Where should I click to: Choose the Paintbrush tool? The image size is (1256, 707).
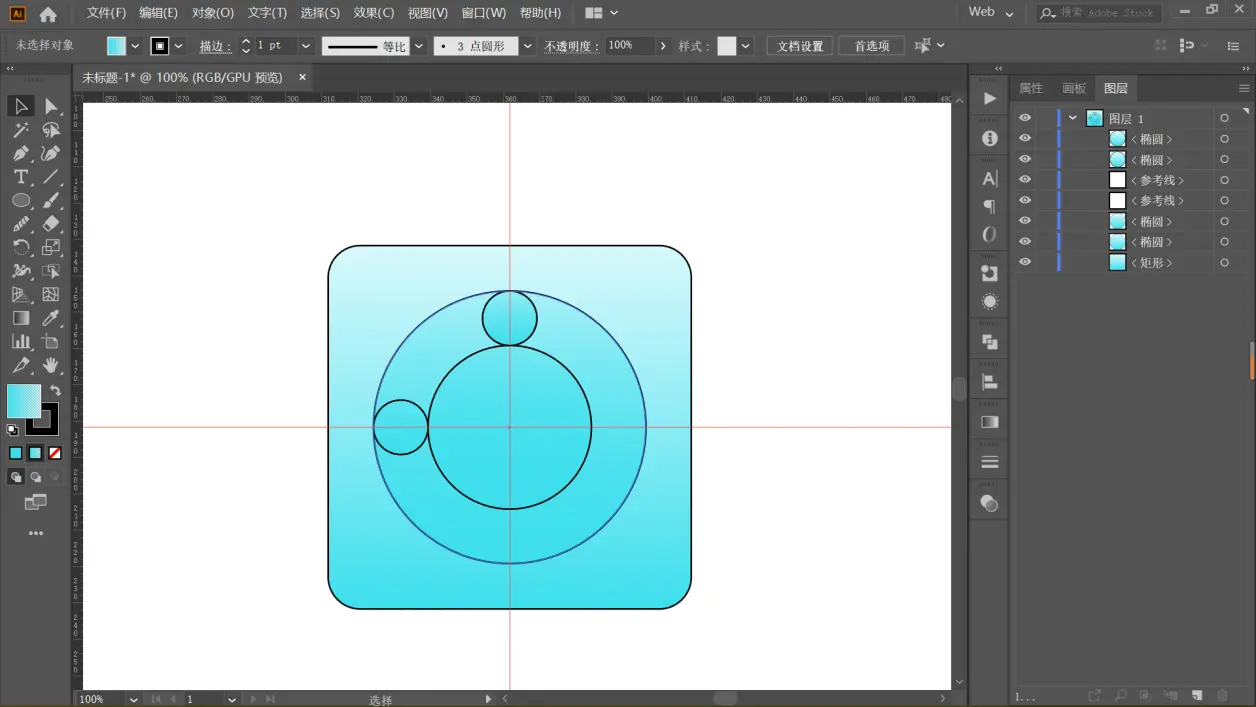(x=51, y=200)
